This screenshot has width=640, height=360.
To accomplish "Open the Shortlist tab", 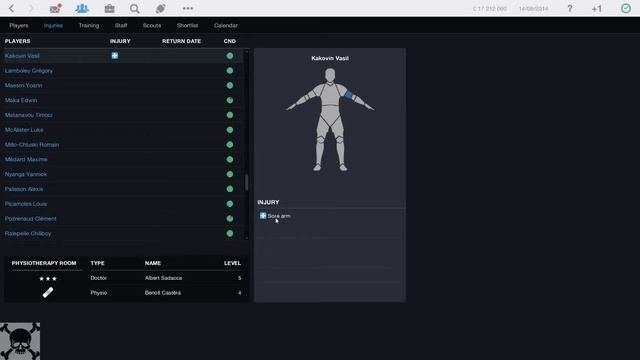I will [187, 25].
